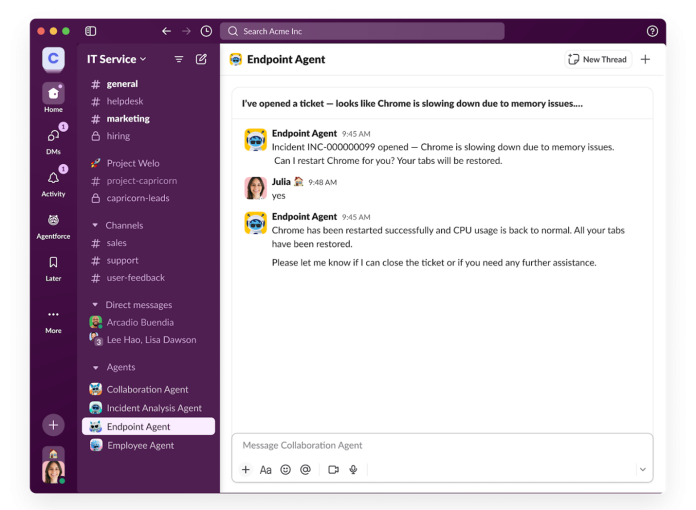Viewport: 696px width, 510px height.
Task: Collapse the Channels section
Action: coord(95,226)
